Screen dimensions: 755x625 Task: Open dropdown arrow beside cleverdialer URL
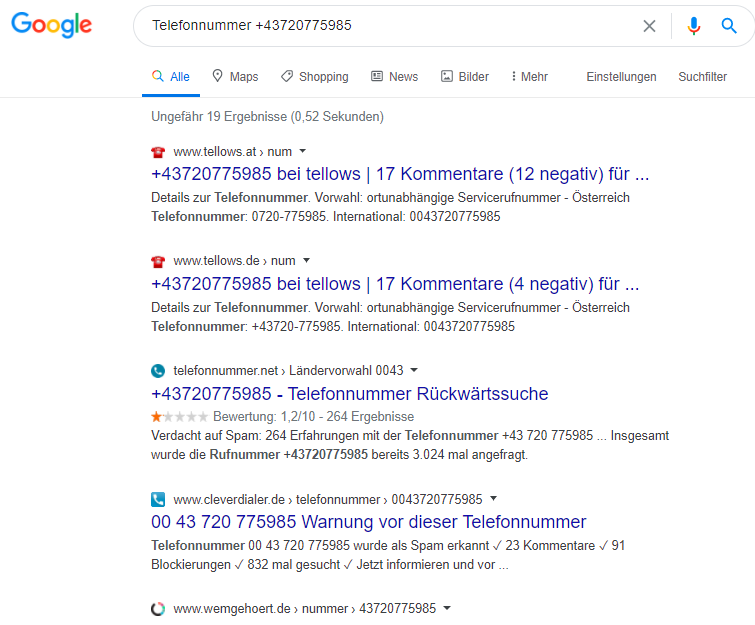493,498
